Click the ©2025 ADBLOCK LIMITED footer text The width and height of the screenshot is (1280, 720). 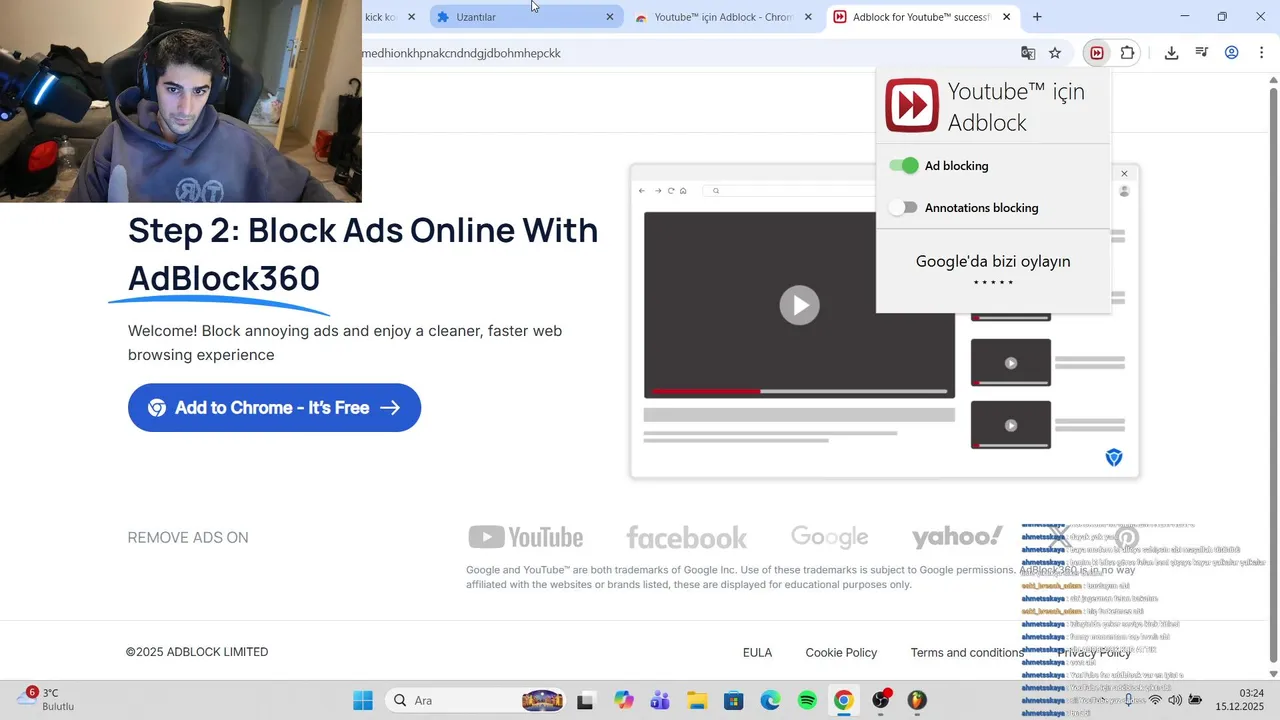coord(197,652)
